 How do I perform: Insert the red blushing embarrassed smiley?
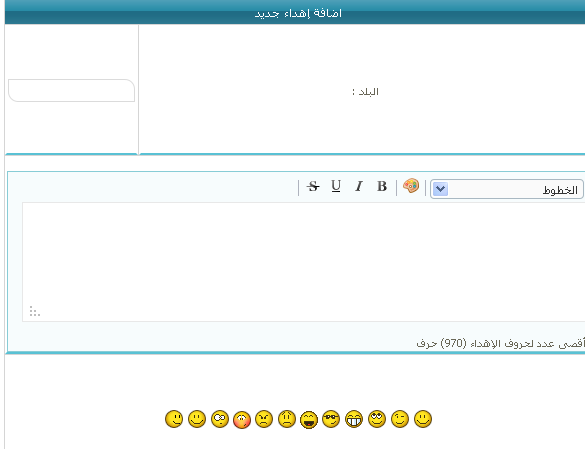tap(242, 420)
